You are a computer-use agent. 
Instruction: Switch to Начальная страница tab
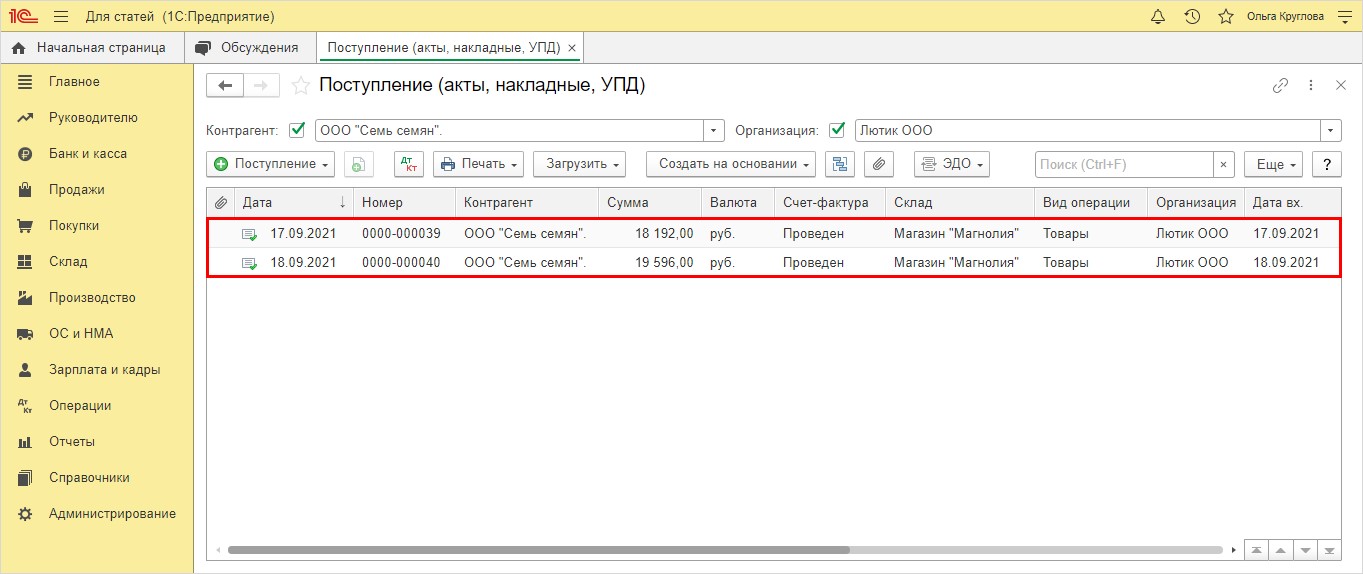(92, 47)
